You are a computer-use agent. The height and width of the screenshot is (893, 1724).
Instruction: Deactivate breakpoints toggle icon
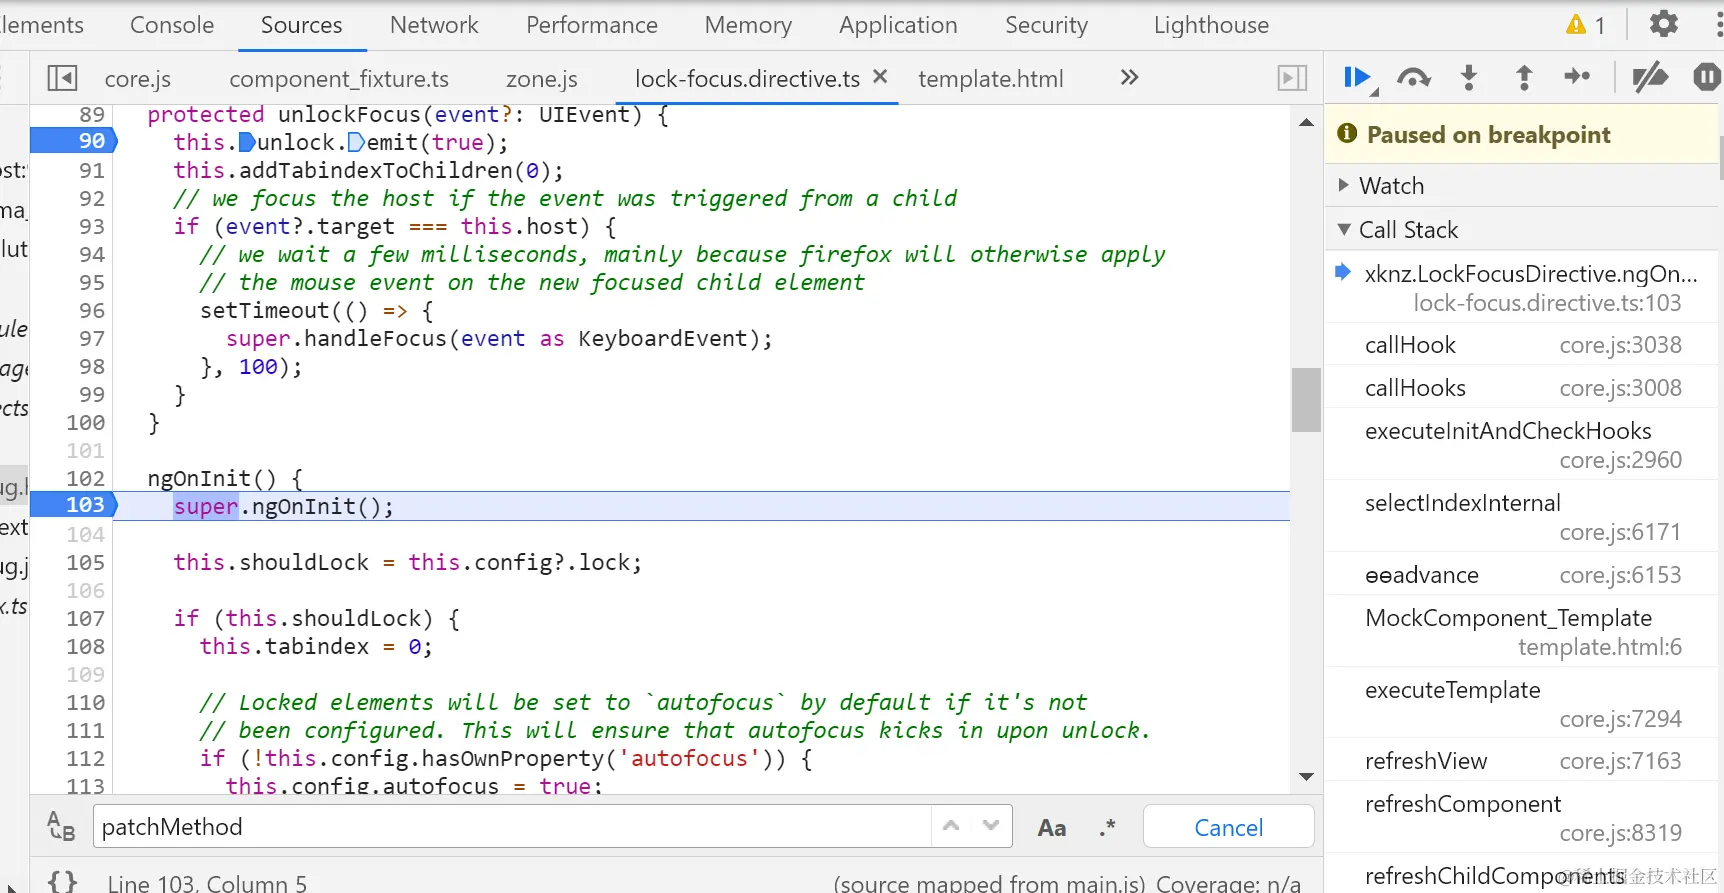[1650, 77]
